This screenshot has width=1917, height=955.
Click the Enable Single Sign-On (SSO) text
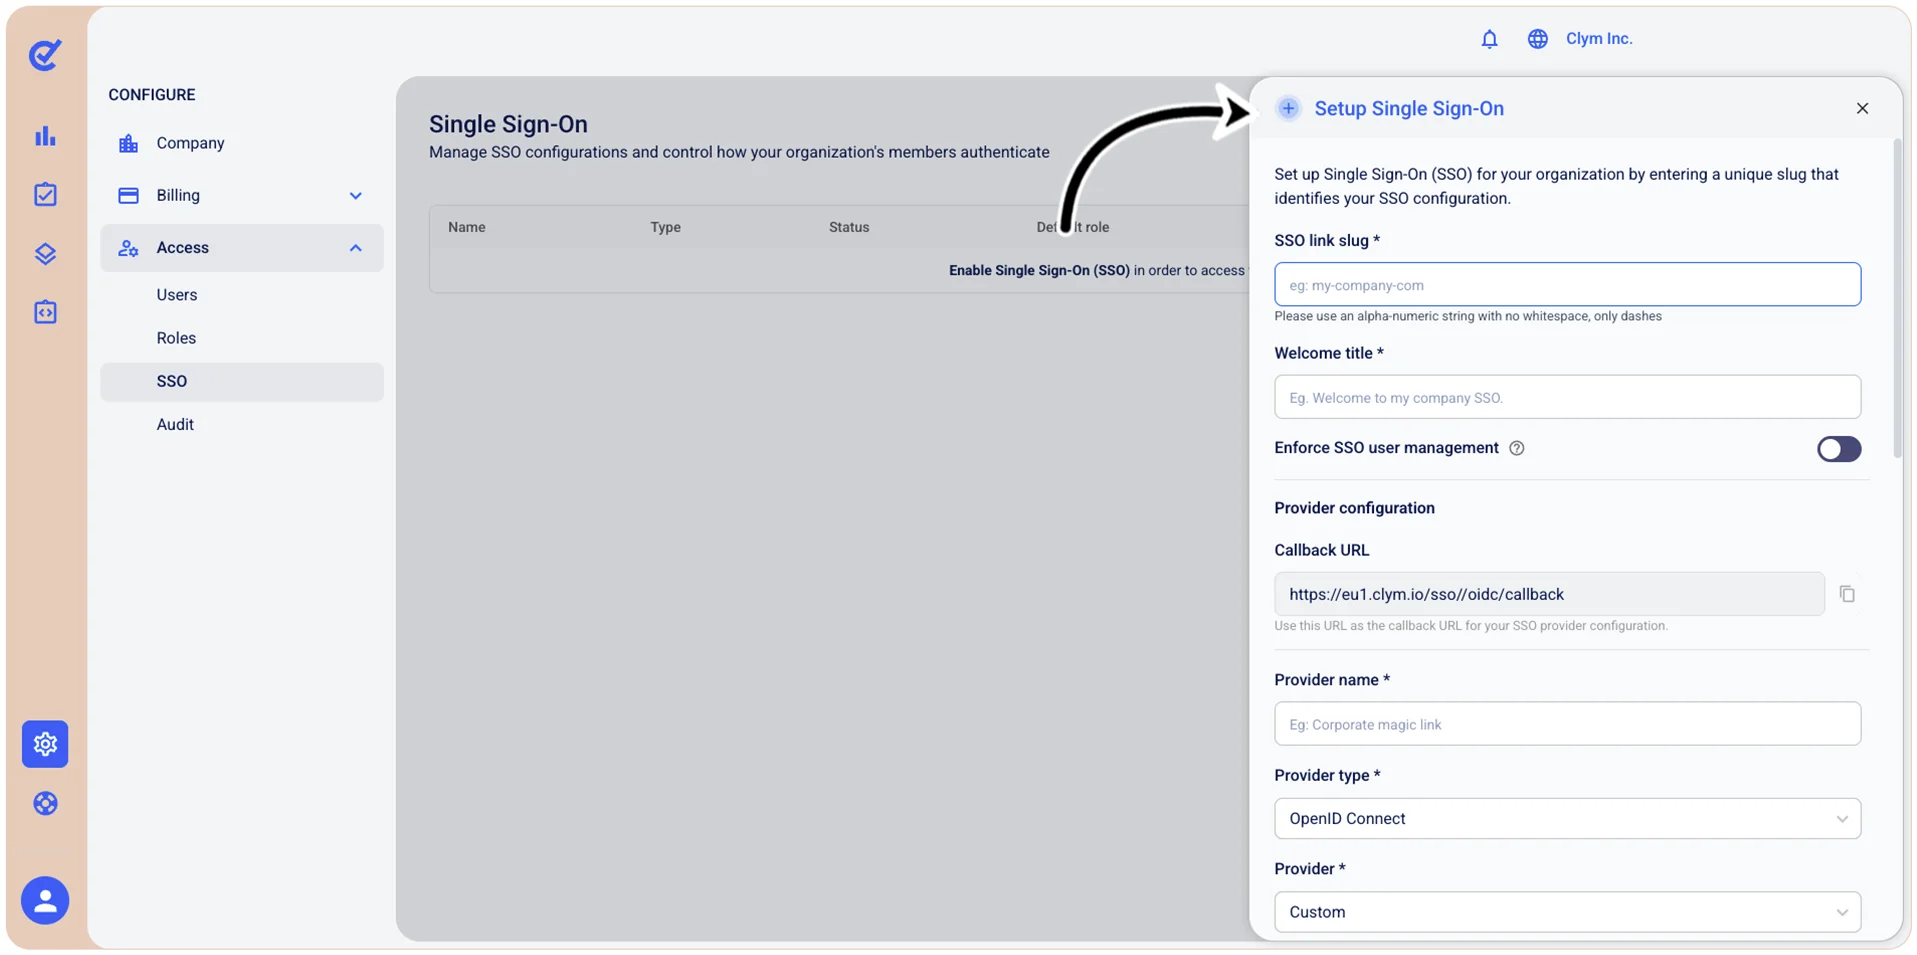click(x=1039, y=270)
